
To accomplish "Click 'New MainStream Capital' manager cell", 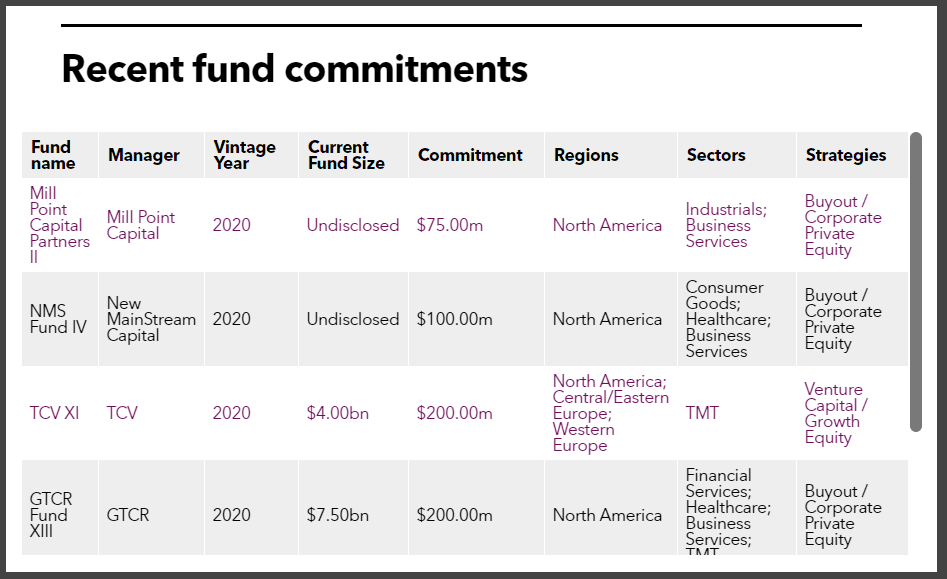I will coord(151,319).
